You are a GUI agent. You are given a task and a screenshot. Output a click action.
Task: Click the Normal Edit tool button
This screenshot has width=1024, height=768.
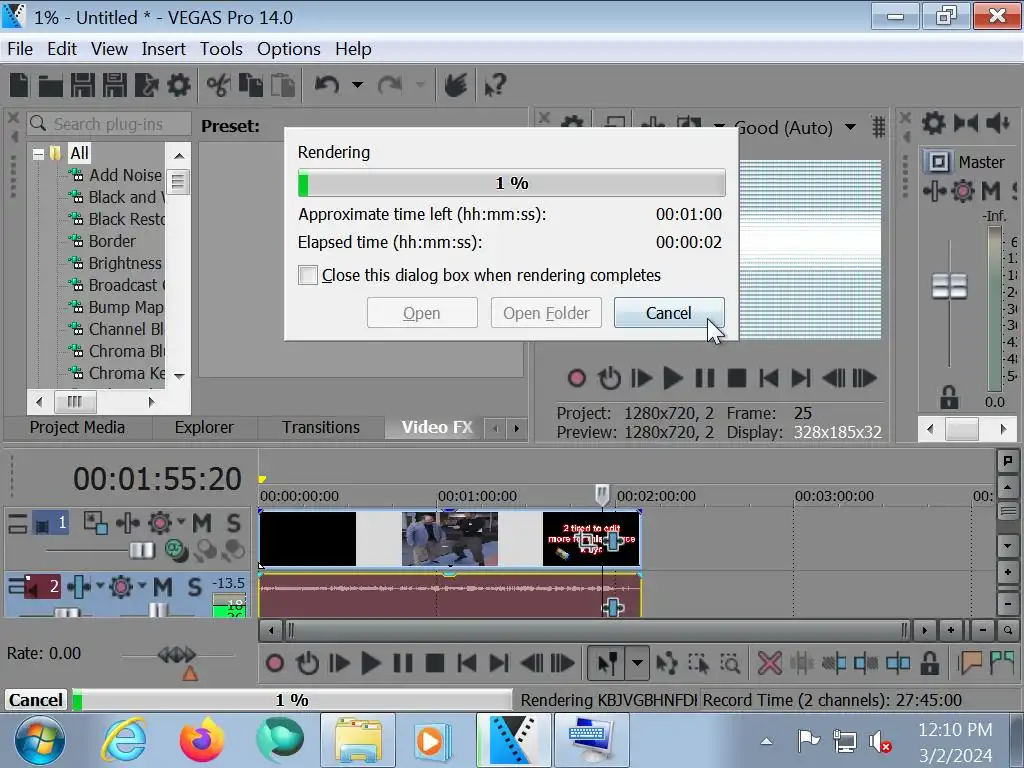coord(607,664)
